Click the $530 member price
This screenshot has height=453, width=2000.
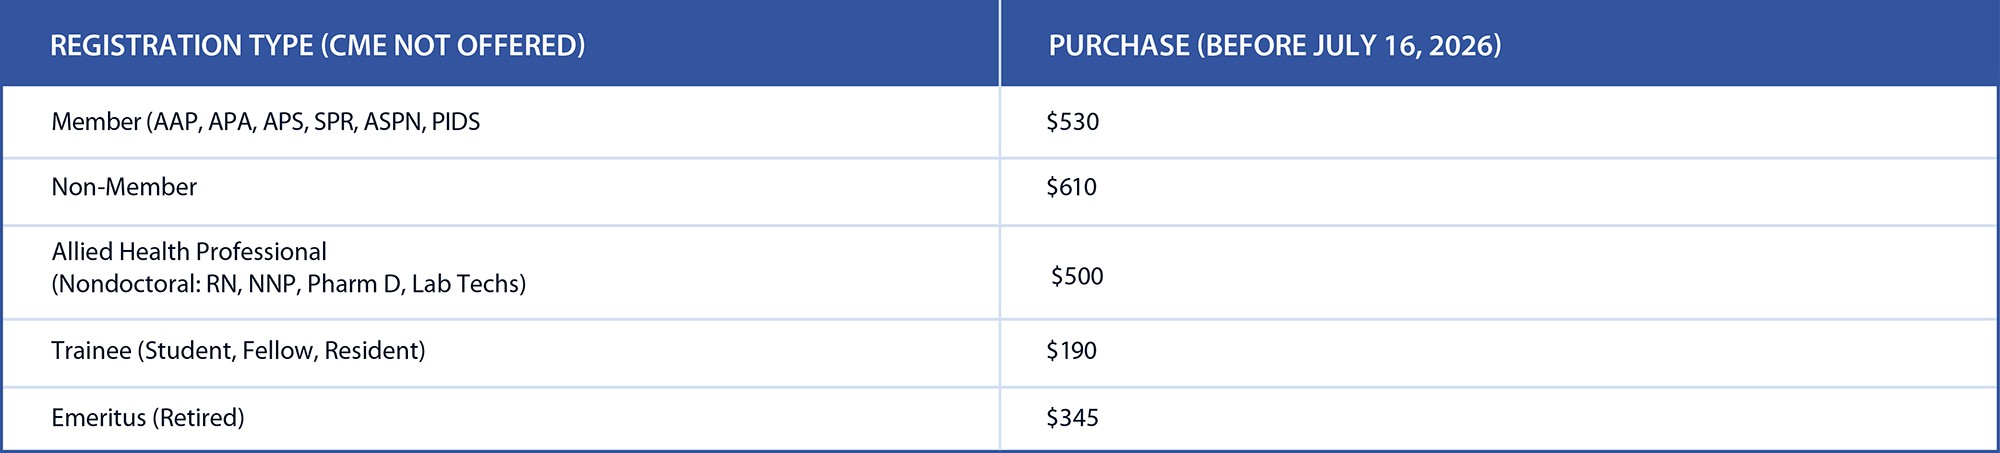[x=1072, y=122]
